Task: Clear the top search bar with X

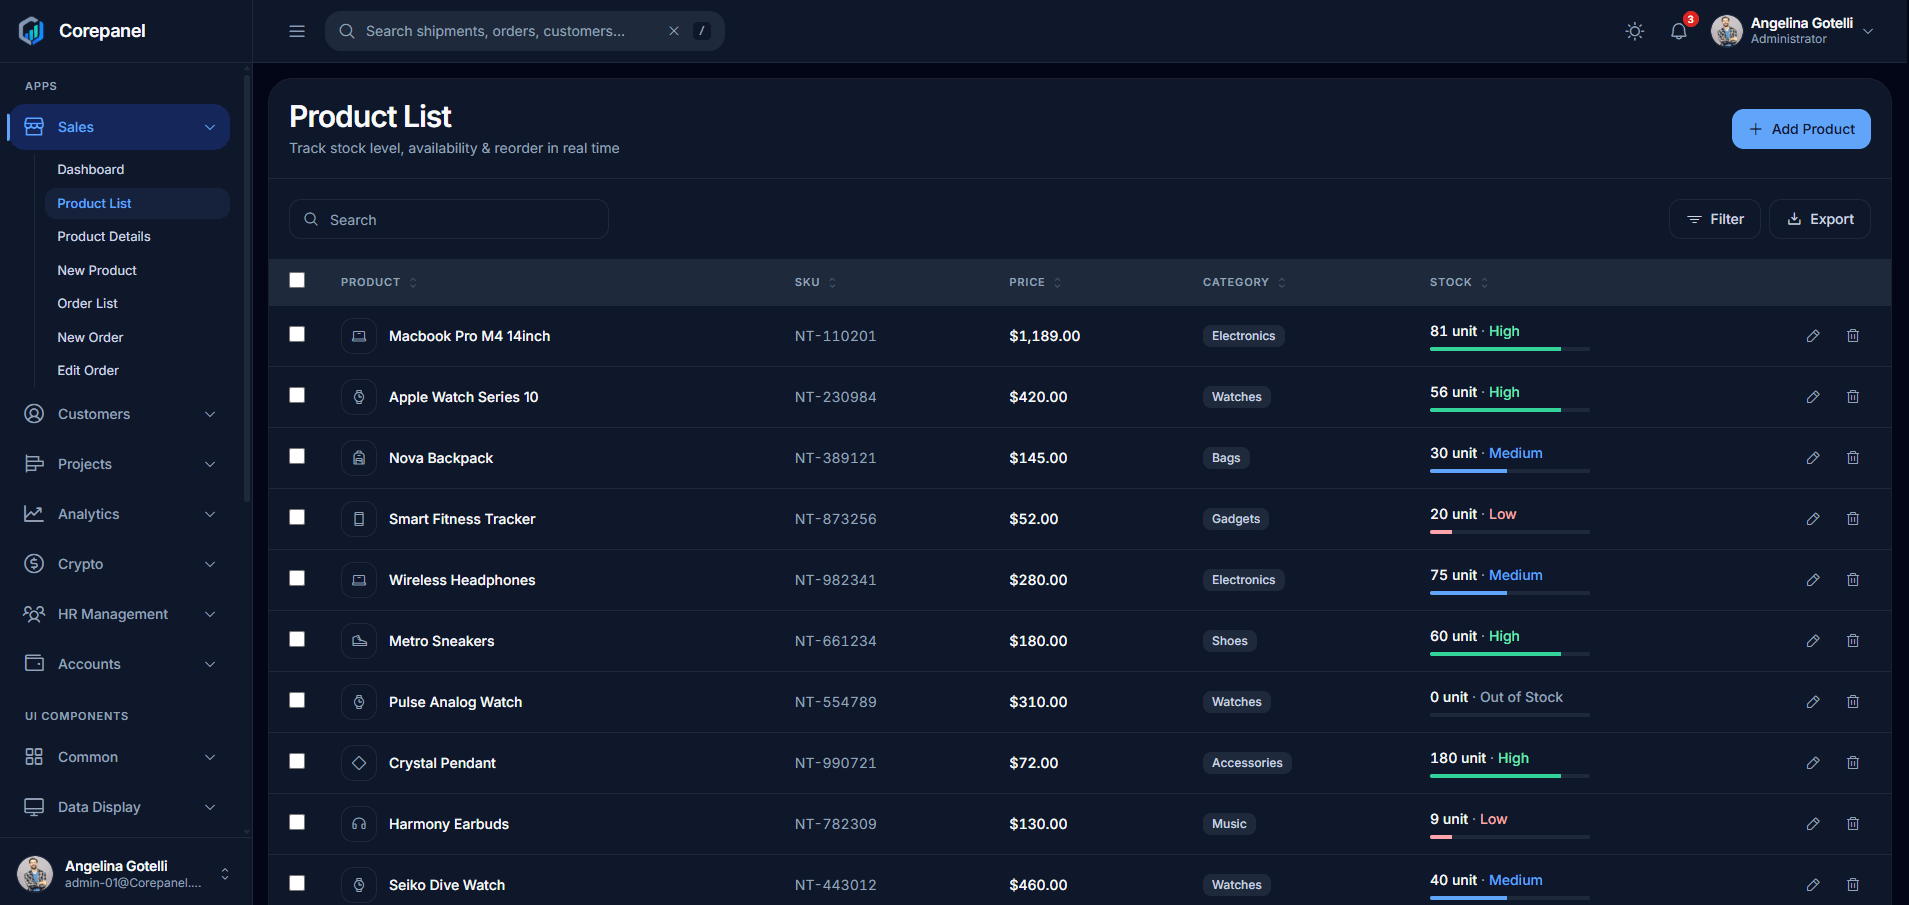Action: tap(674, 31)
